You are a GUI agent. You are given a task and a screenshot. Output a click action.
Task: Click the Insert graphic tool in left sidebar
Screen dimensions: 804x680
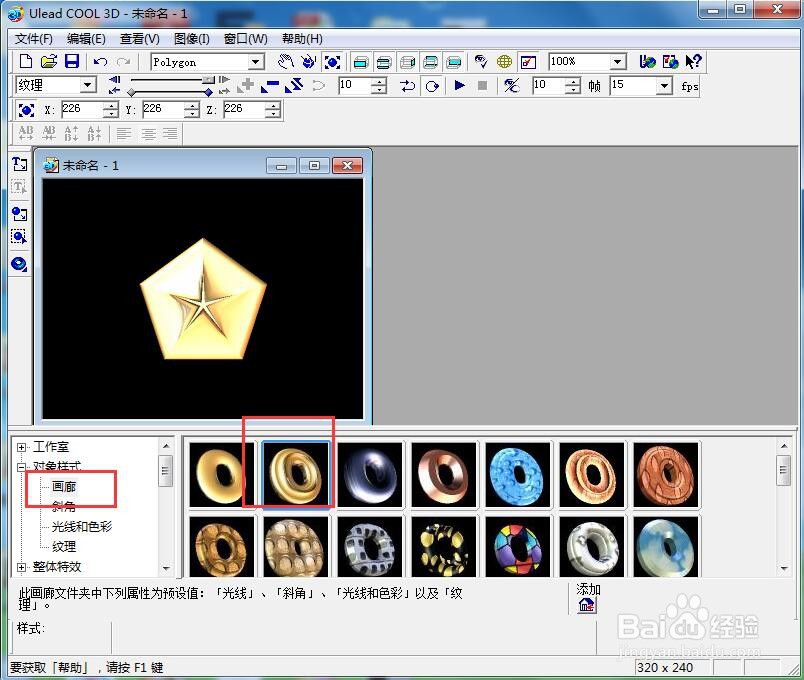[x=19, y=214]
